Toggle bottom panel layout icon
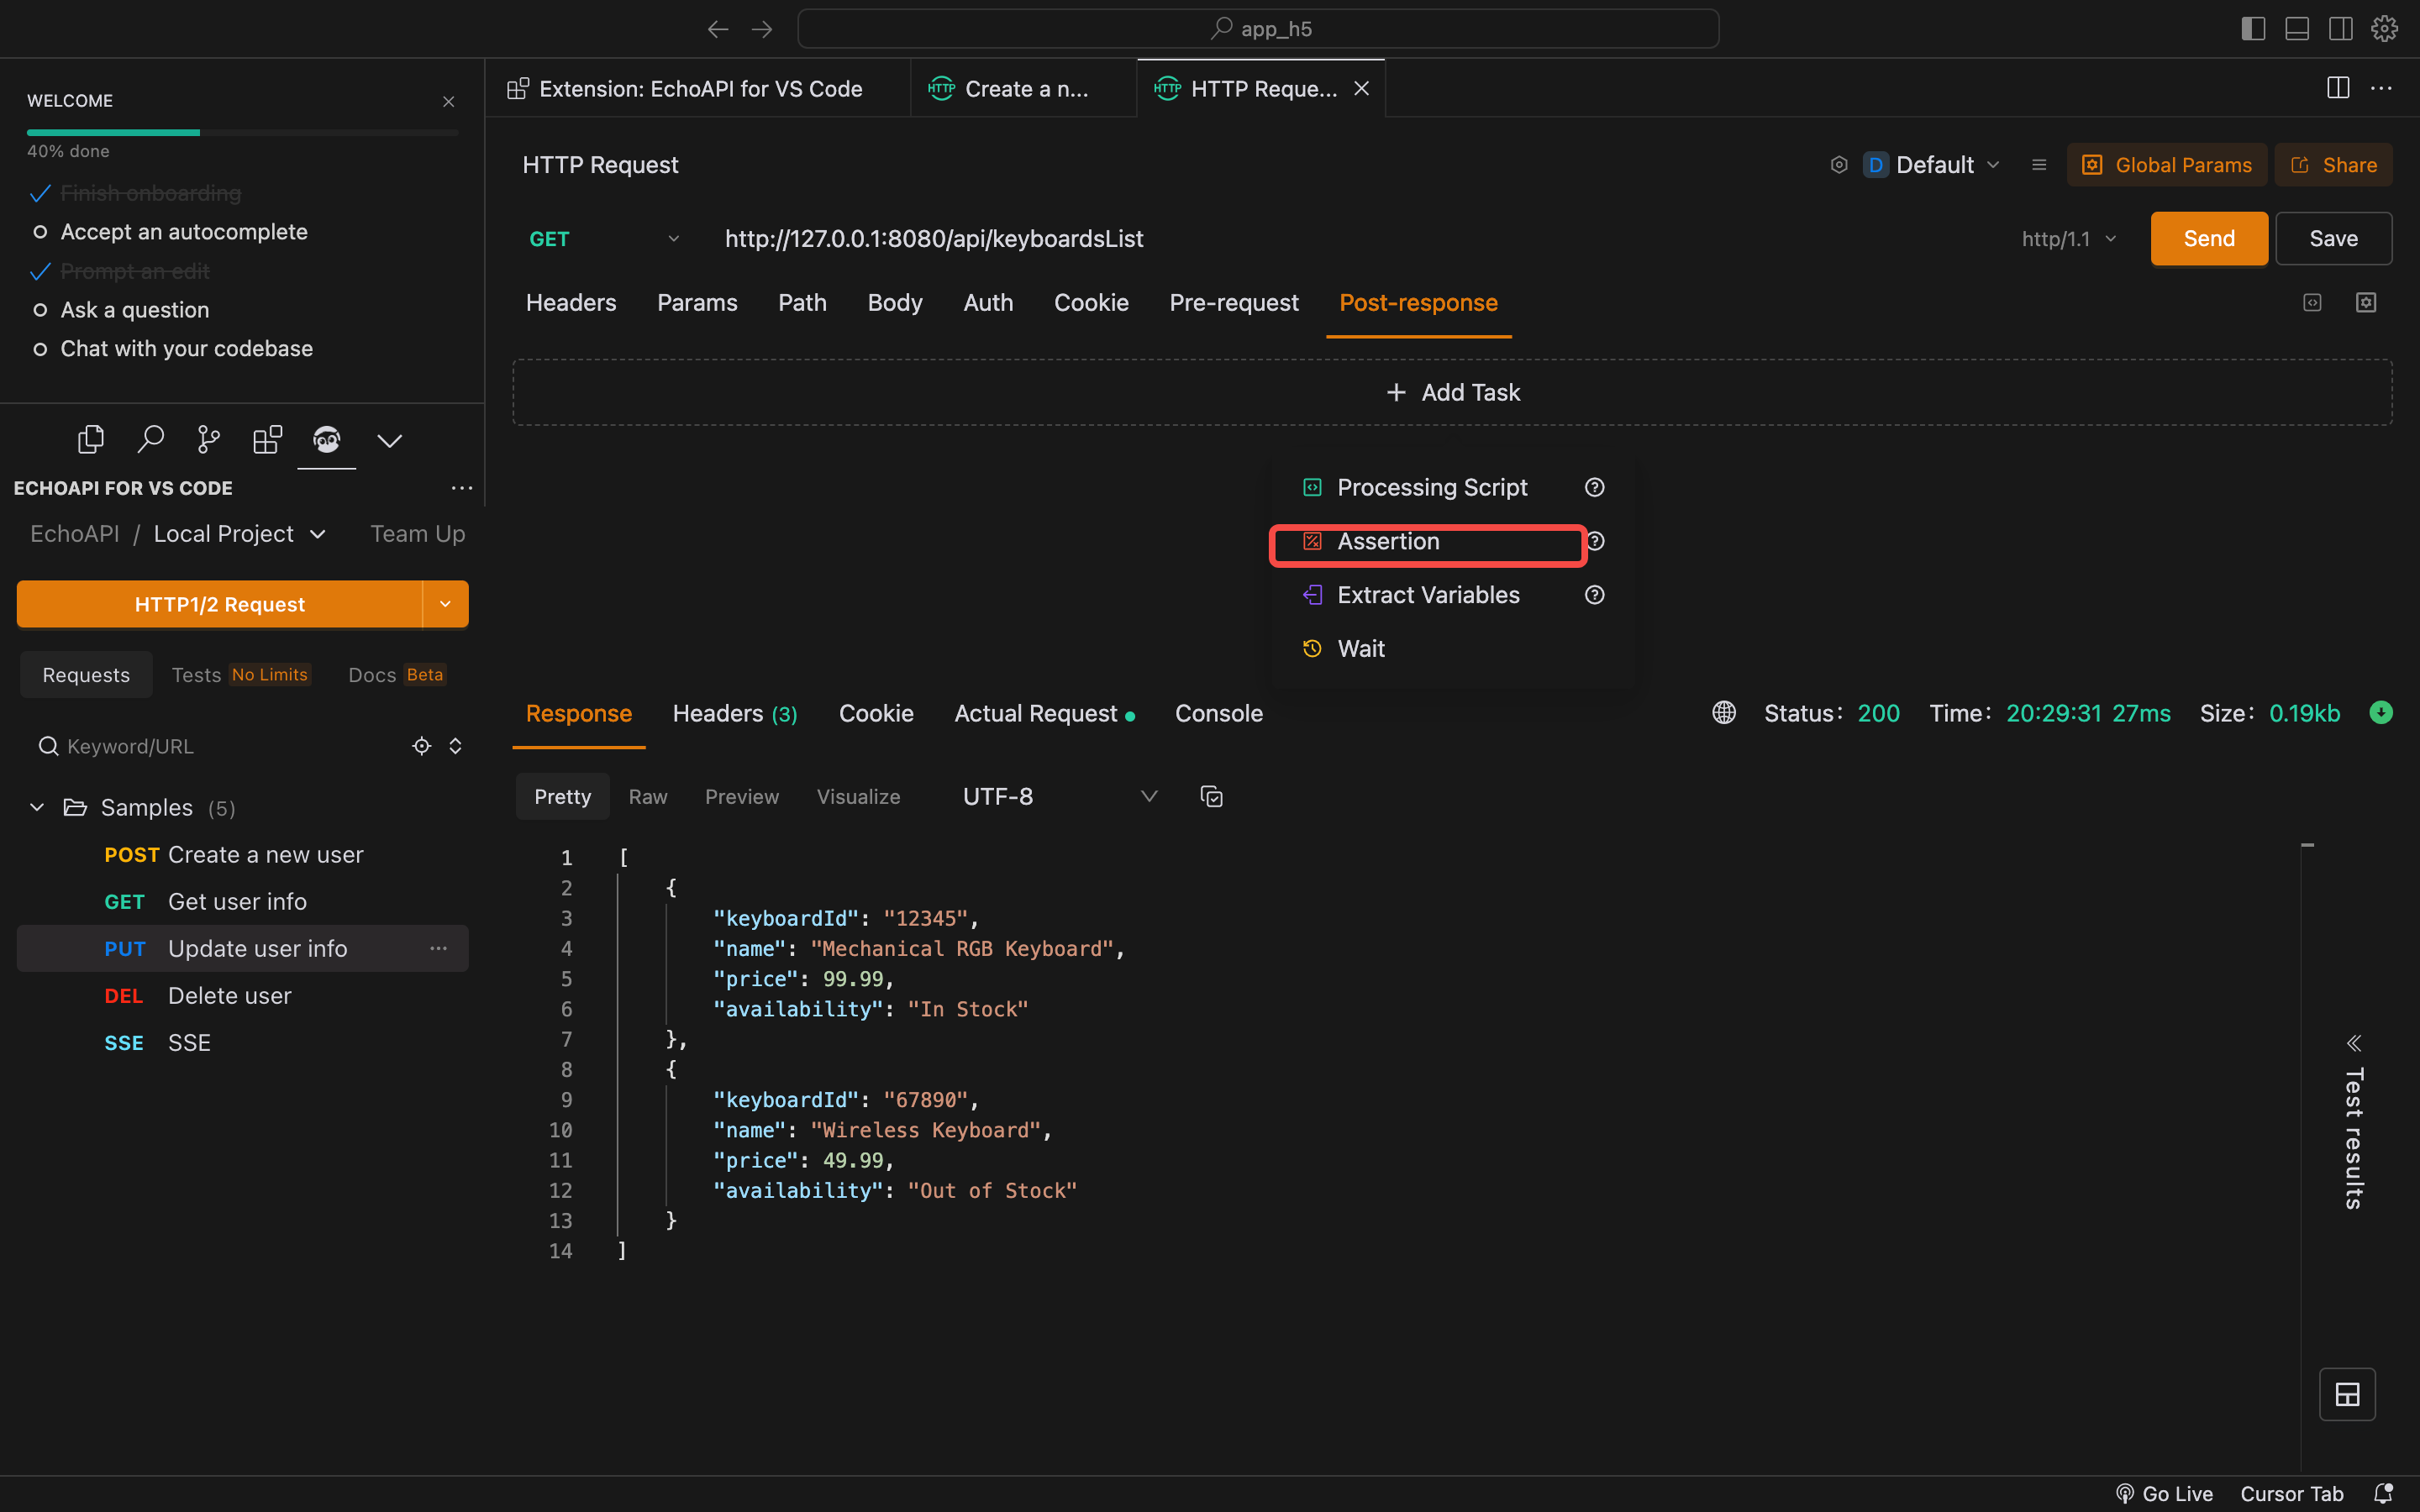This screenshot has height=1512, width=2420. coord(2297,29)
